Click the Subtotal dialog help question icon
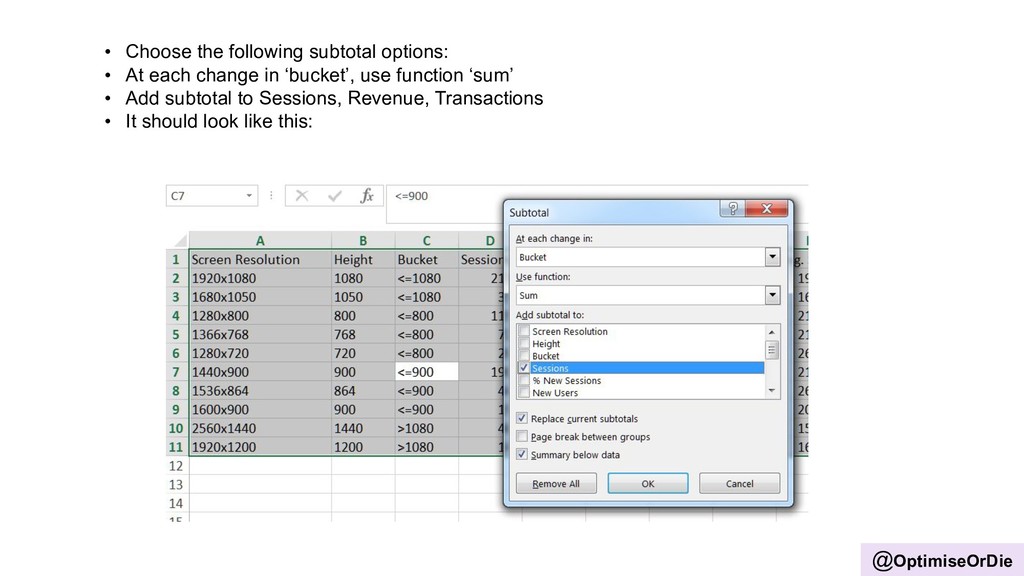This screenshot has height=576, width=1024. pyautogui.click(x=733, y=208)
